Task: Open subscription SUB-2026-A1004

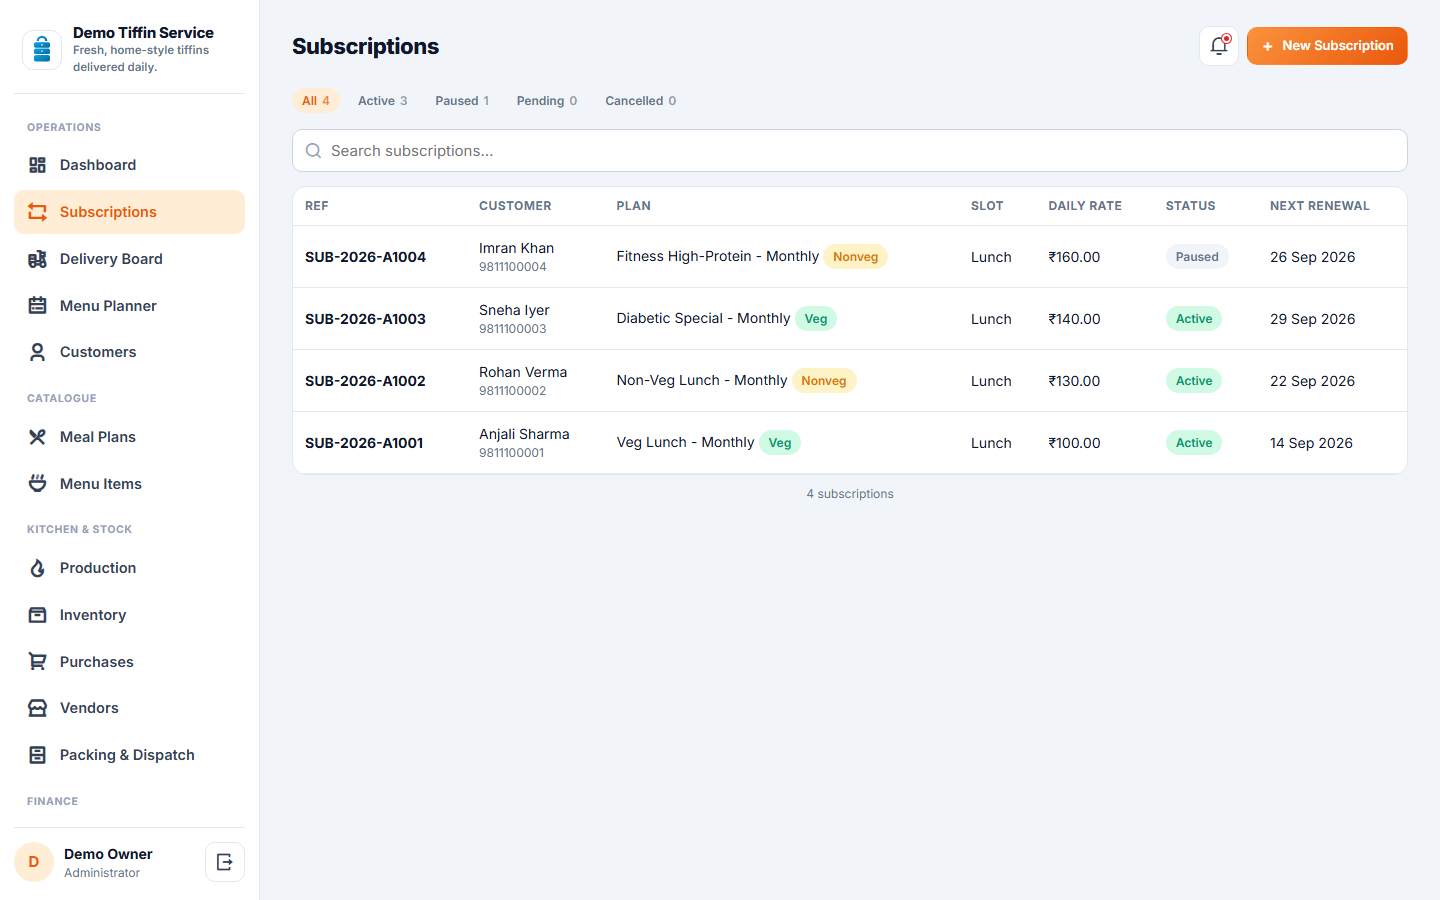Action: click(366, 257)
